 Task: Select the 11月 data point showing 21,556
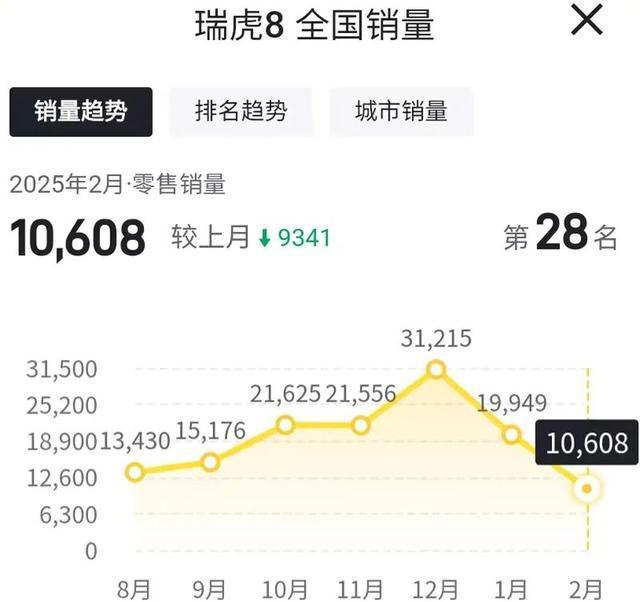click(x=361, y=426)
